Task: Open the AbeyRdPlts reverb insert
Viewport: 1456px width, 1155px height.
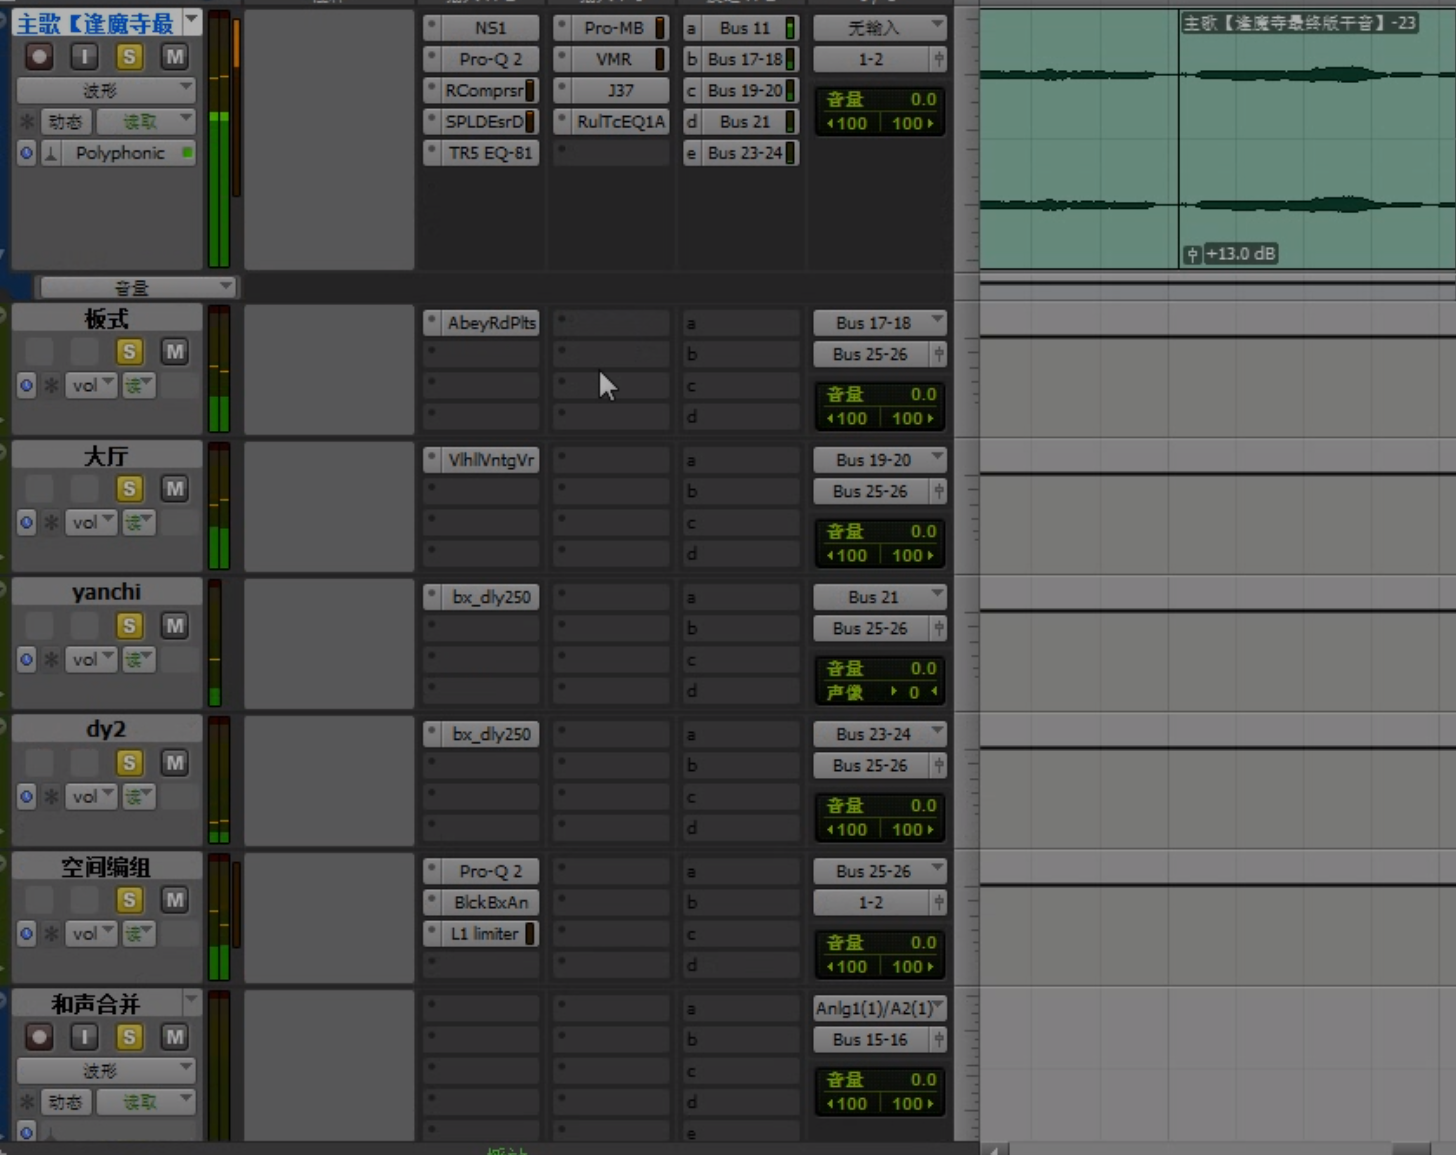Action: [491, 323]
